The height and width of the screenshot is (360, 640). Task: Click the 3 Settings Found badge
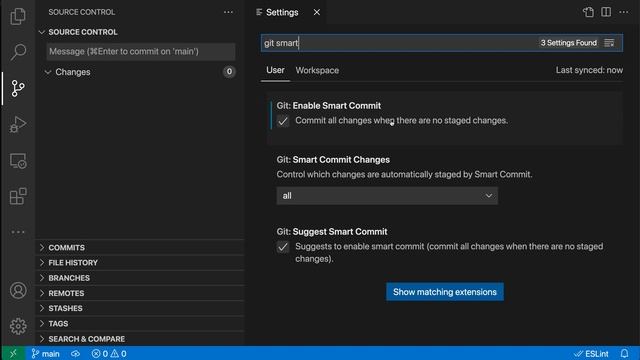569,43
